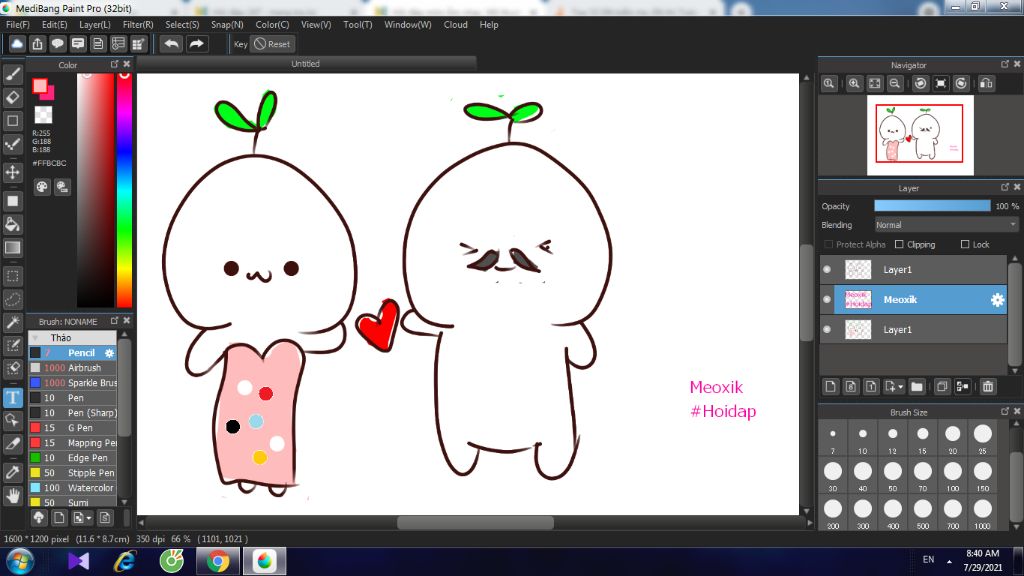Choose the Airbrush brush
Viewport: 1024px width, 576px height.
73,368
